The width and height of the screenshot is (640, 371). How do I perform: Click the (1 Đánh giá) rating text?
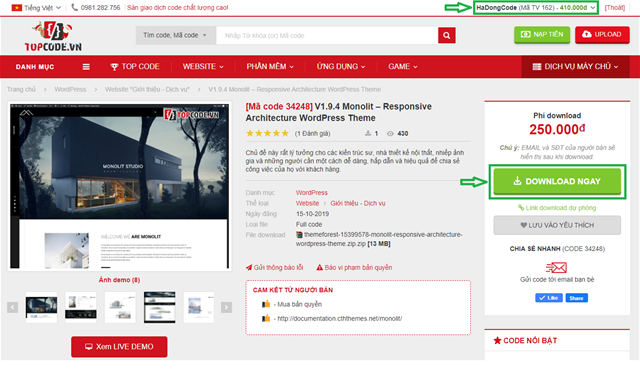pyautogui.click(x=312, y=133)
